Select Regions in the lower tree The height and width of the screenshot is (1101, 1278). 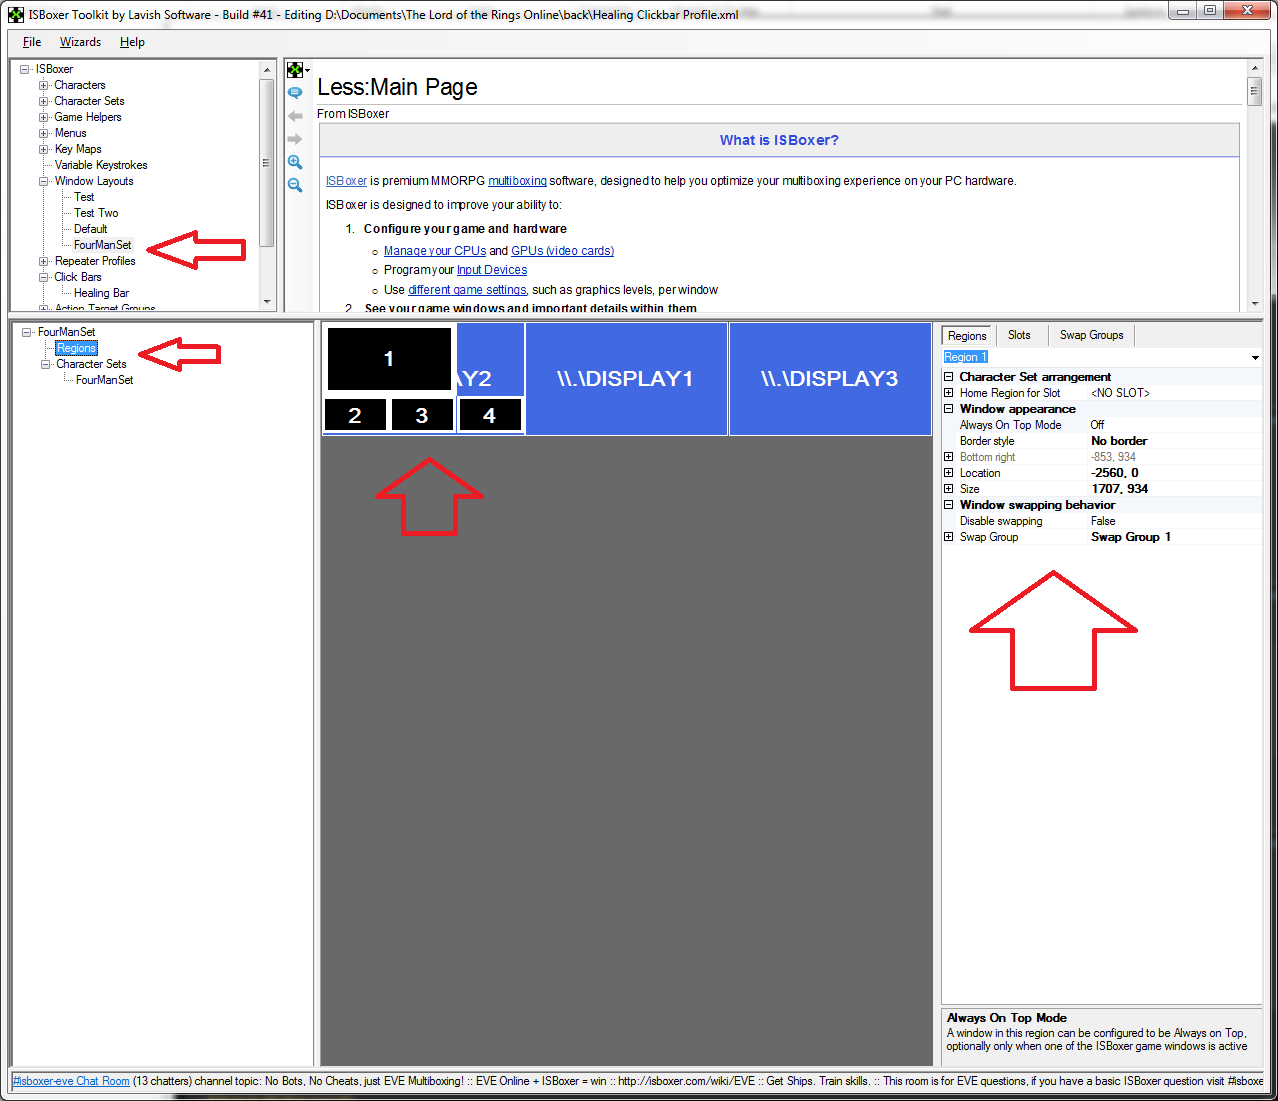click(76, 348)
